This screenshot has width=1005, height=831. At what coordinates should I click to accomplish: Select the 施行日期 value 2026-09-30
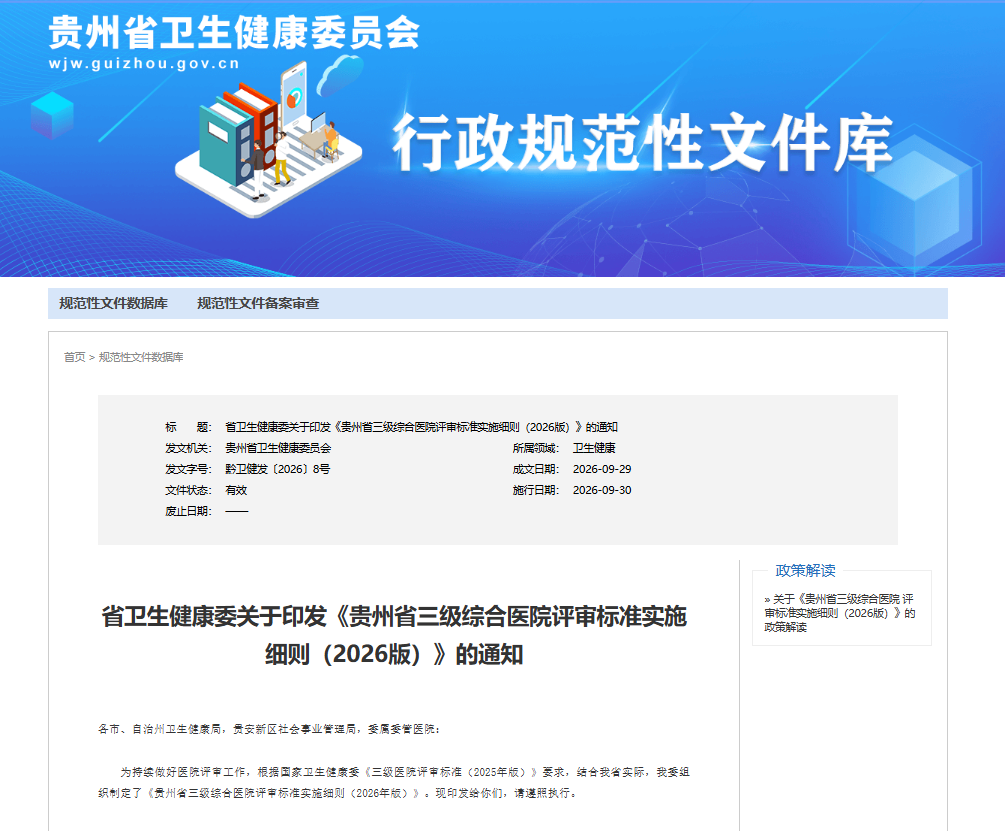pos(602,490)
